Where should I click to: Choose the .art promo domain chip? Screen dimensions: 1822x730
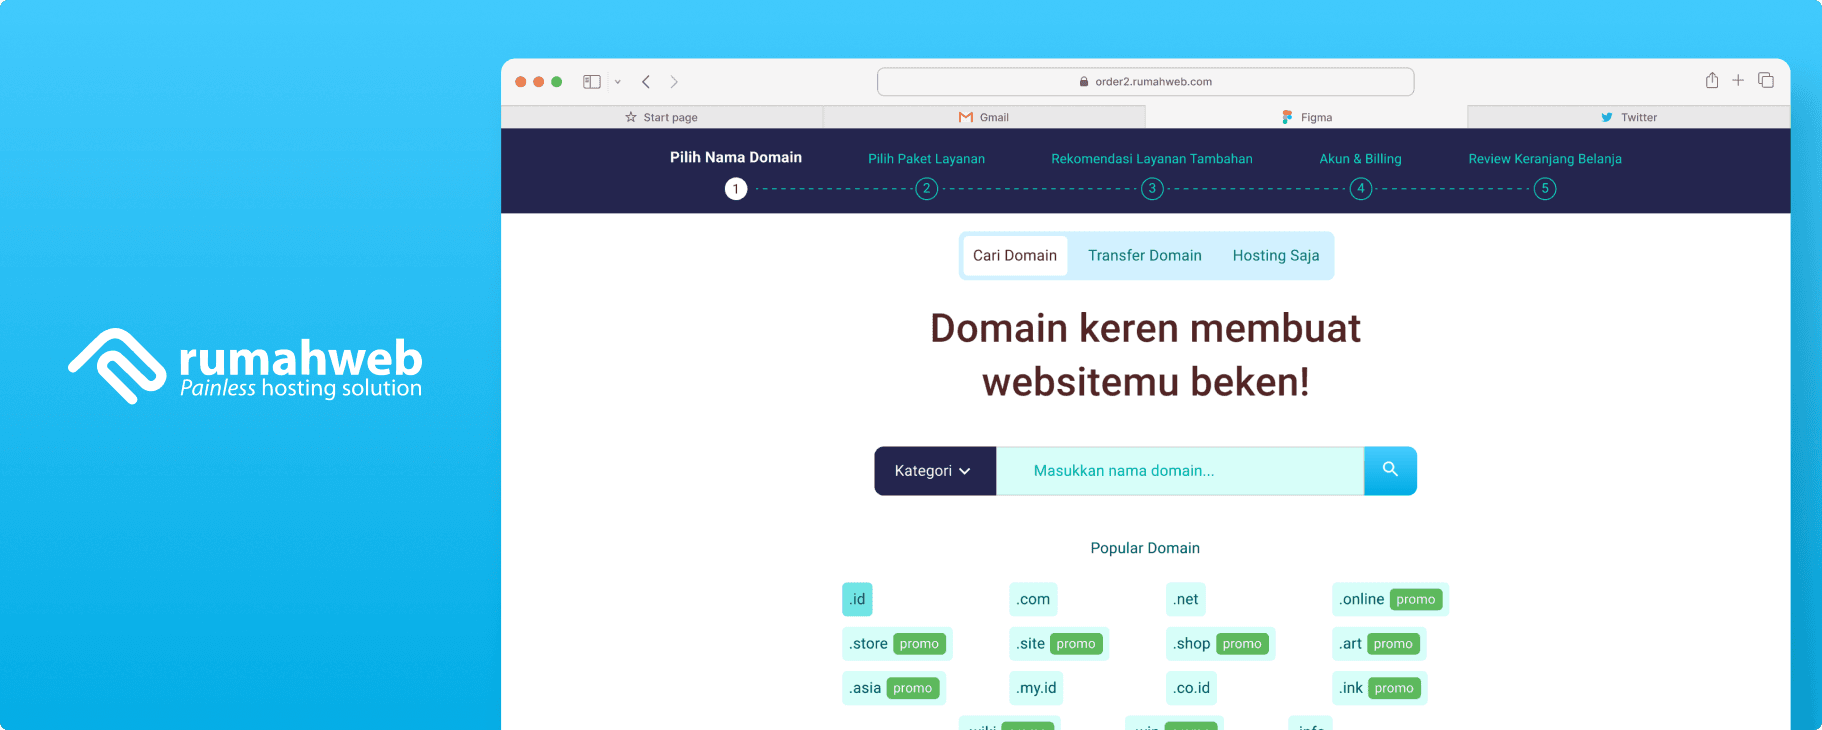tap(1379, 644)
